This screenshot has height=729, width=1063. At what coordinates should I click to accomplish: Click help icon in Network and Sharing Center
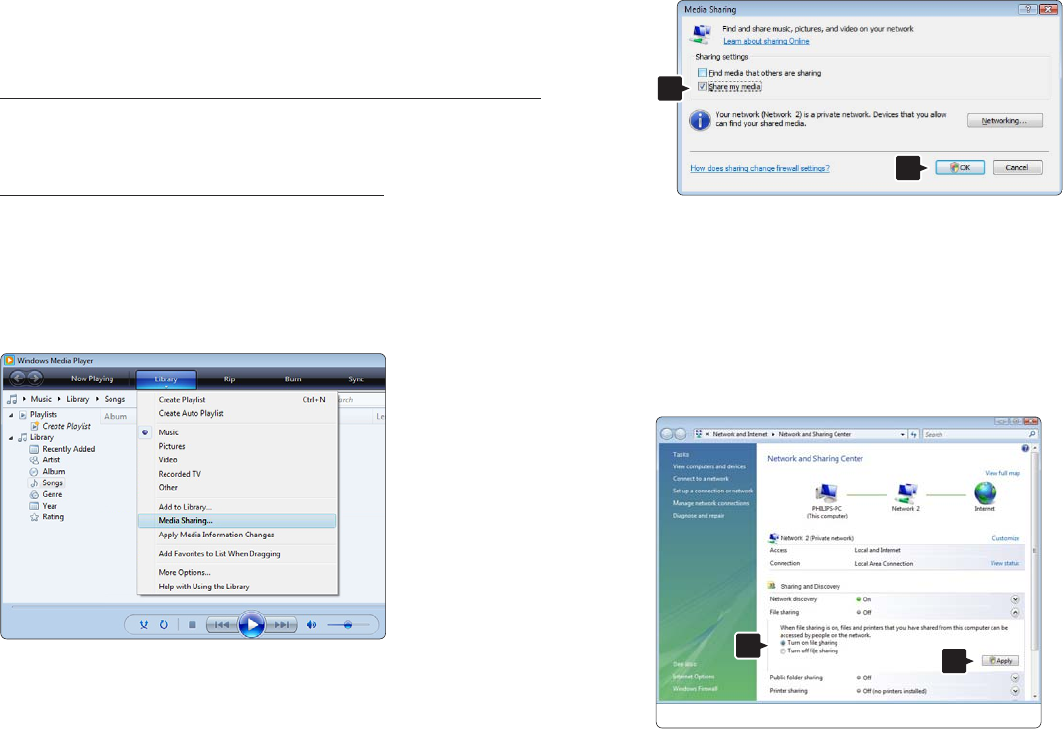coord(1025,448)
